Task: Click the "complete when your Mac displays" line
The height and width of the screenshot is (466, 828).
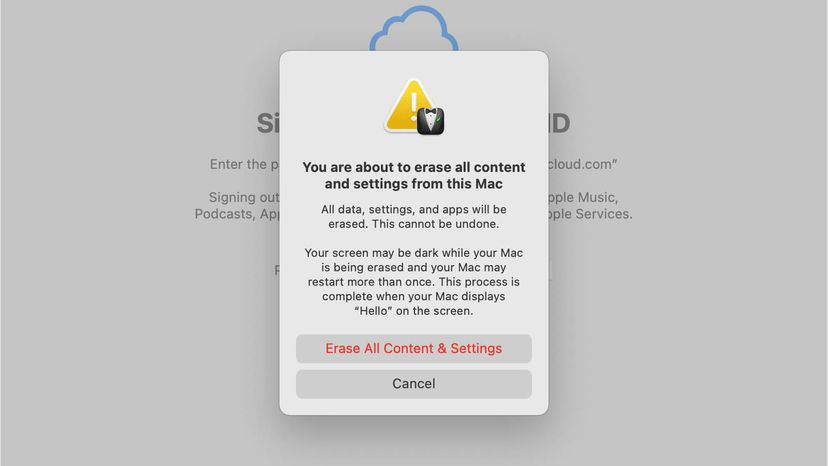Action: pos(413,296)
